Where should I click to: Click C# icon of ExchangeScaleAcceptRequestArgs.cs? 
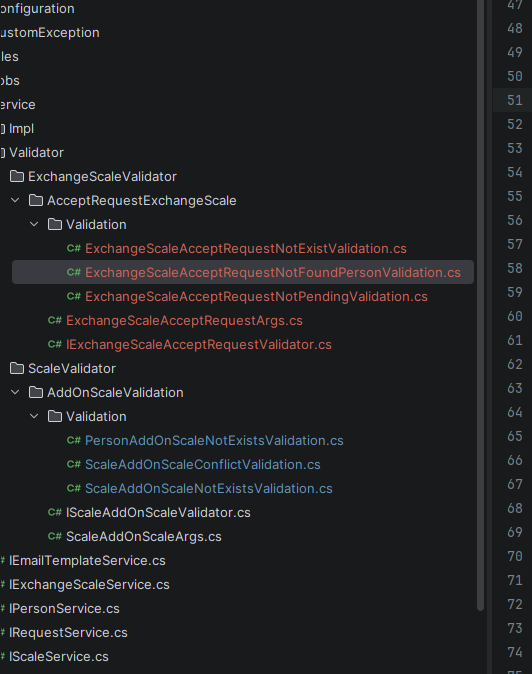coord(55,320)
